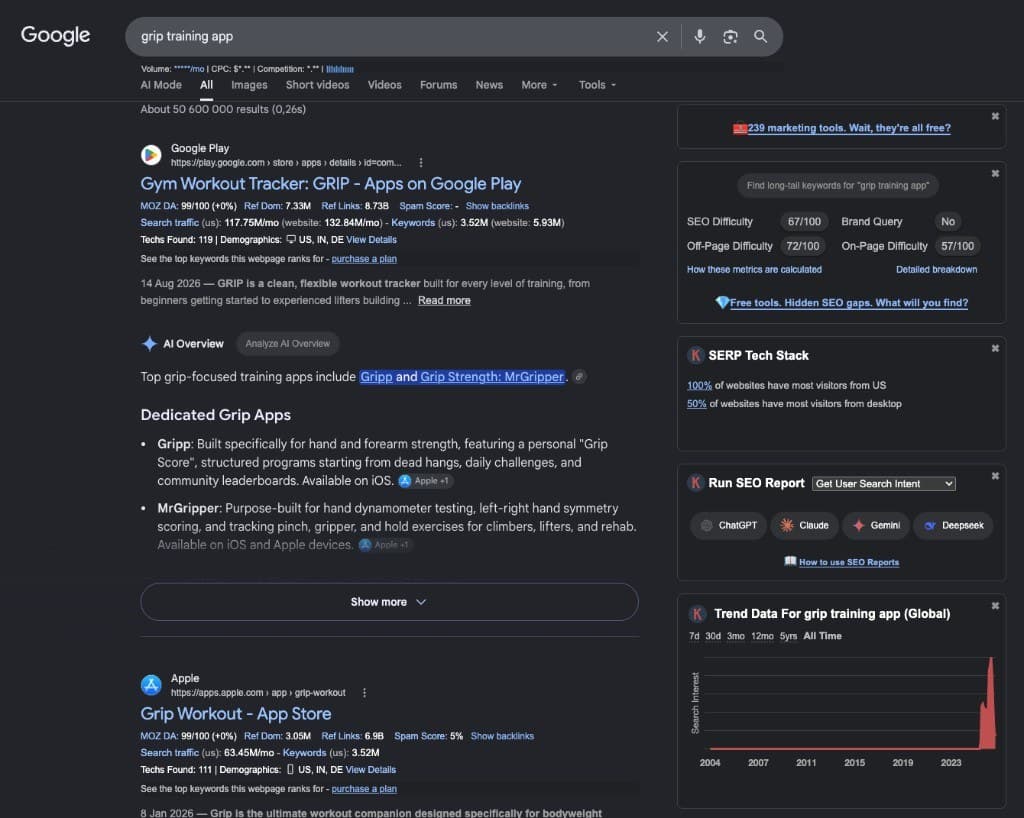
Task: Open the Get User Search Intent dropdown
Action: point(884,484)
